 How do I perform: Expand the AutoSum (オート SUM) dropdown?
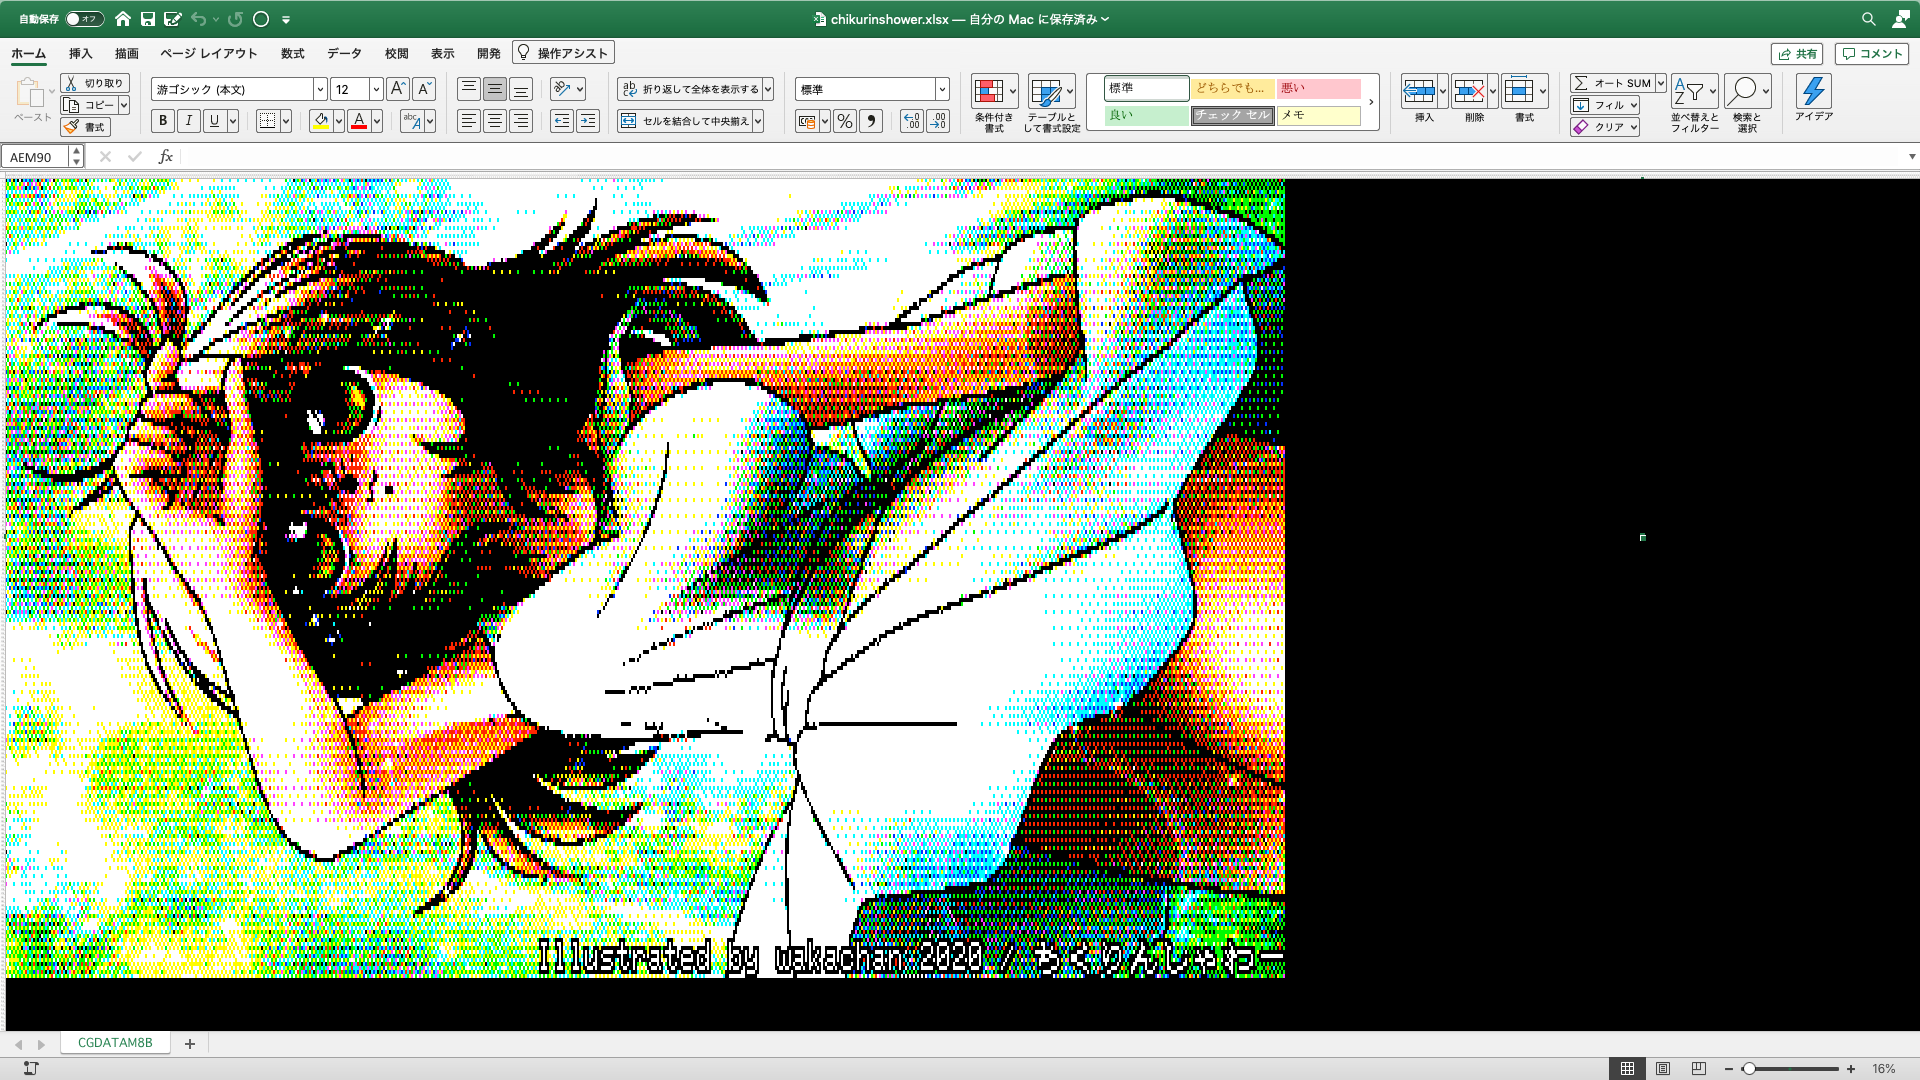(x=1660, y=83)
